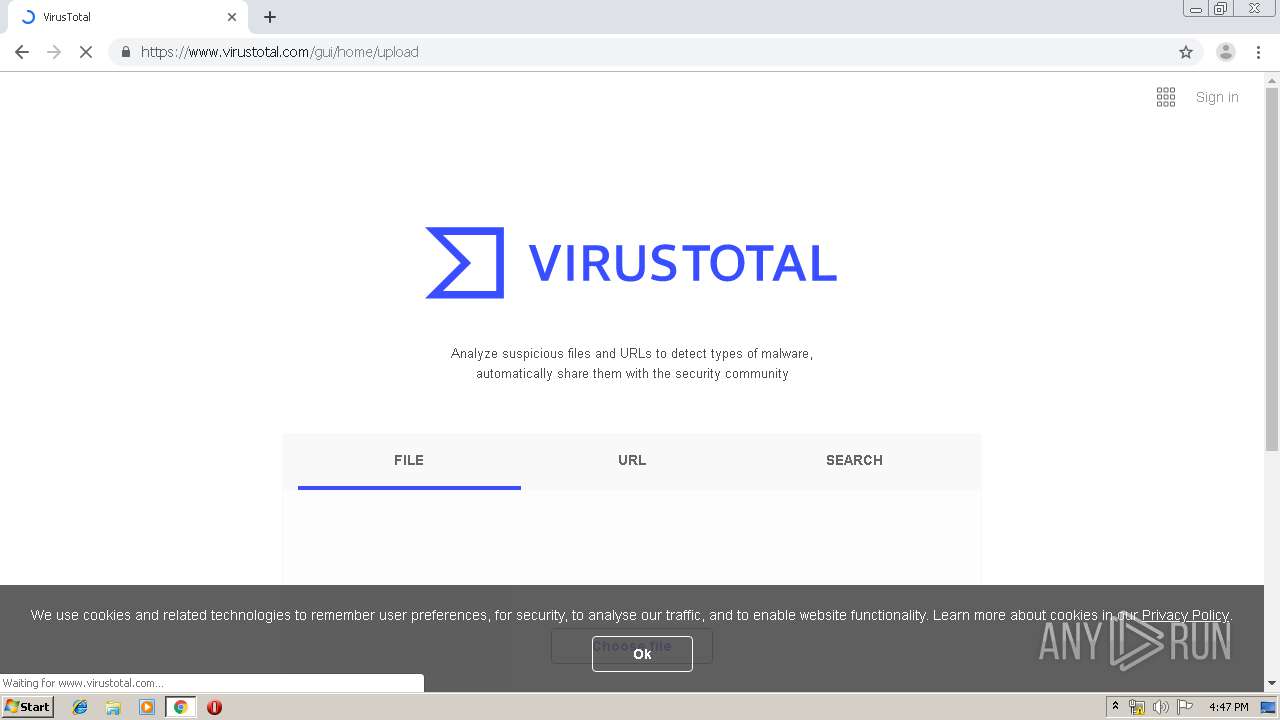View site information via padlock icon

coord(125,52)
